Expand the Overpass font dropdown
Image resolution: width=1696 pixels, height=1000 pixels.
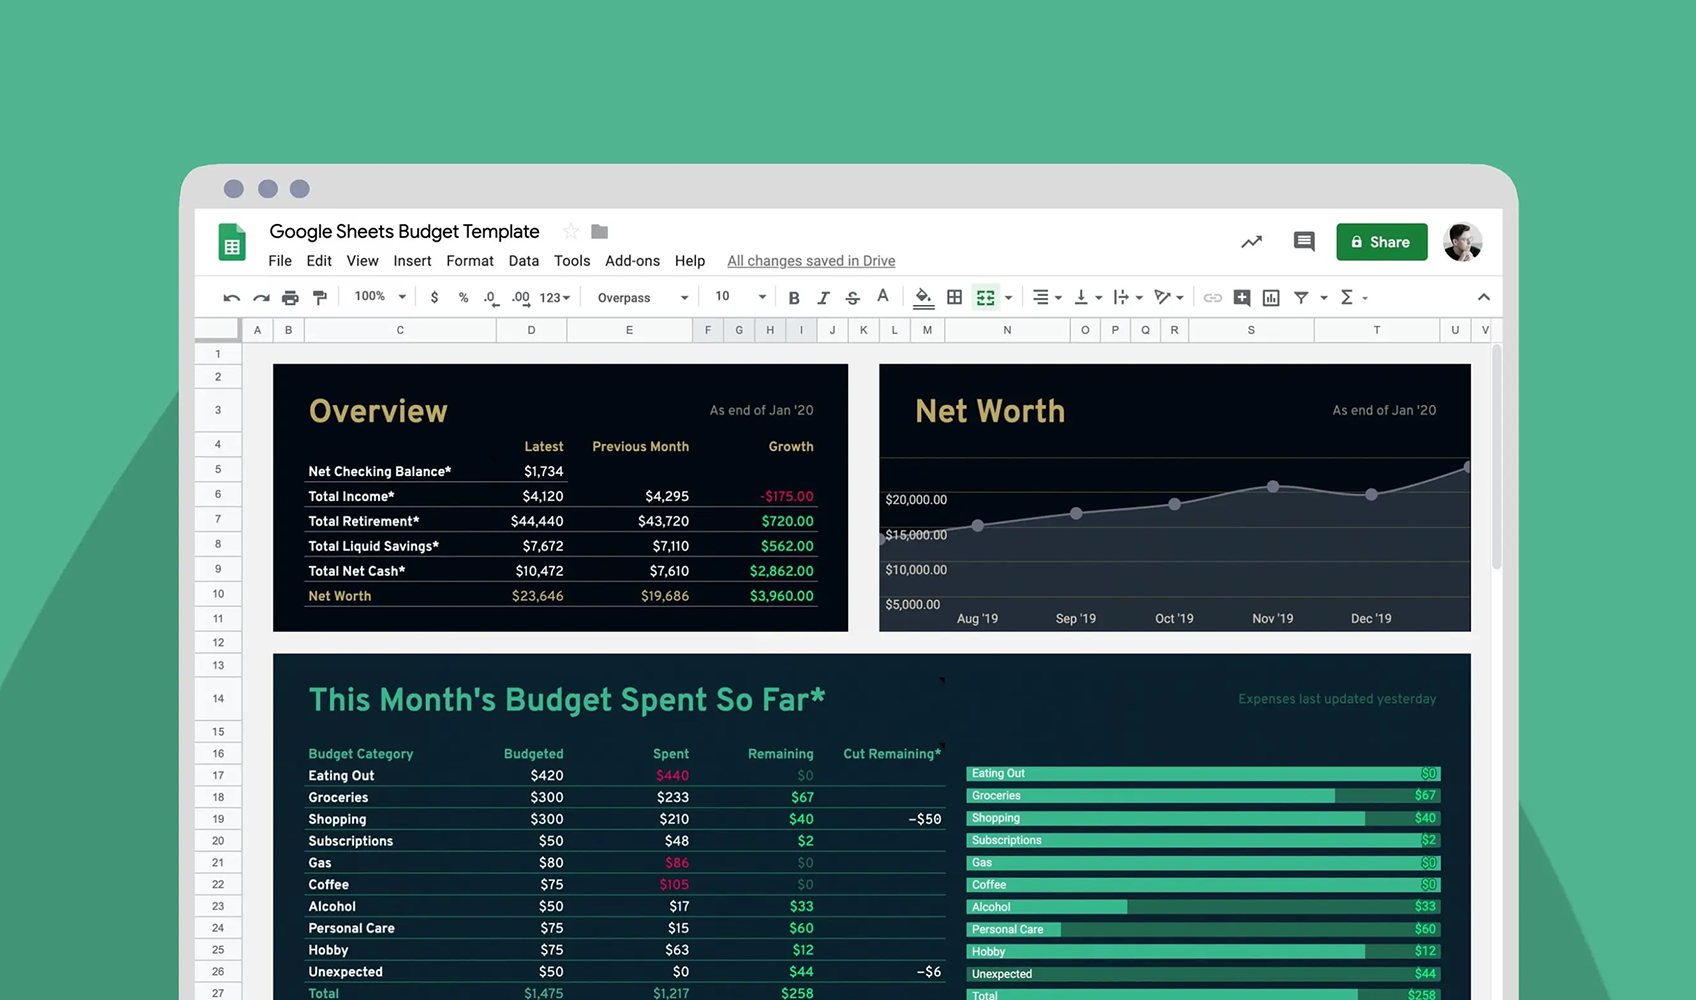point(642,298)
